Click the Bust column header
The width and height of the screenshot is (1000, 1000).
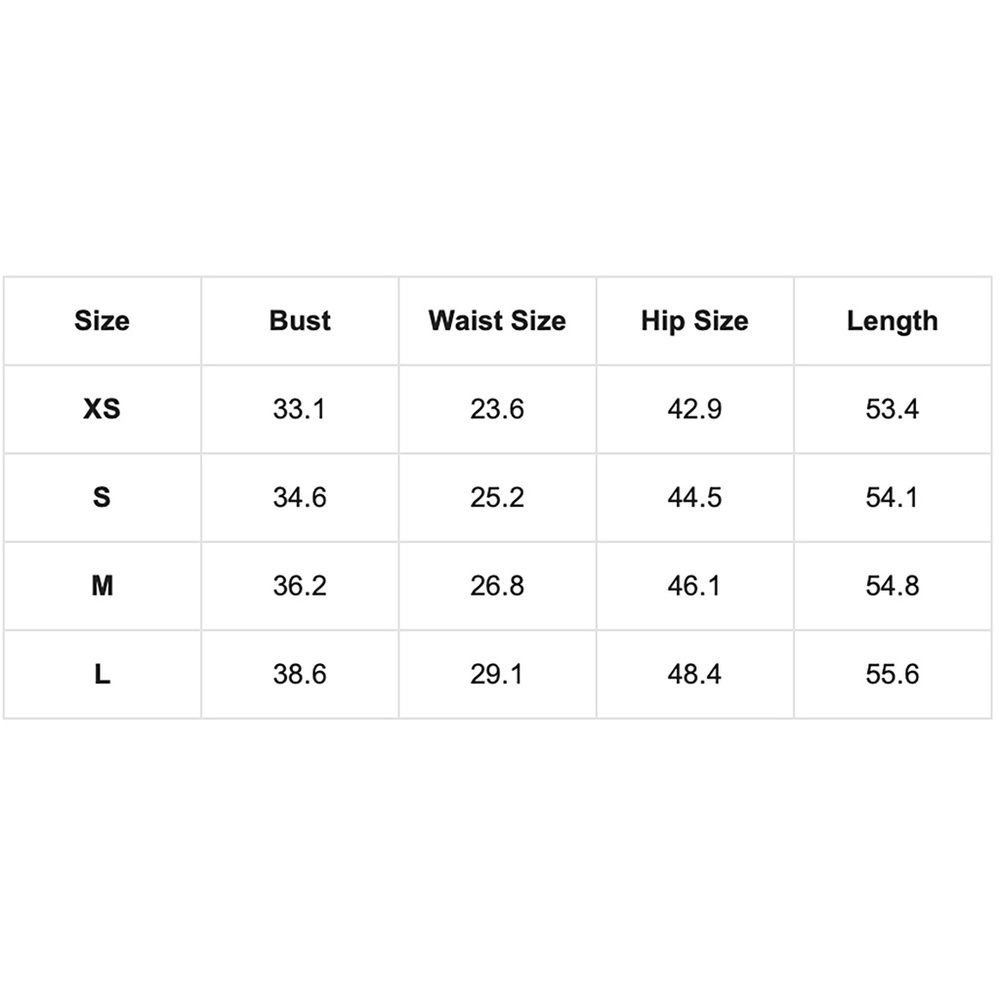pos(300,321)
